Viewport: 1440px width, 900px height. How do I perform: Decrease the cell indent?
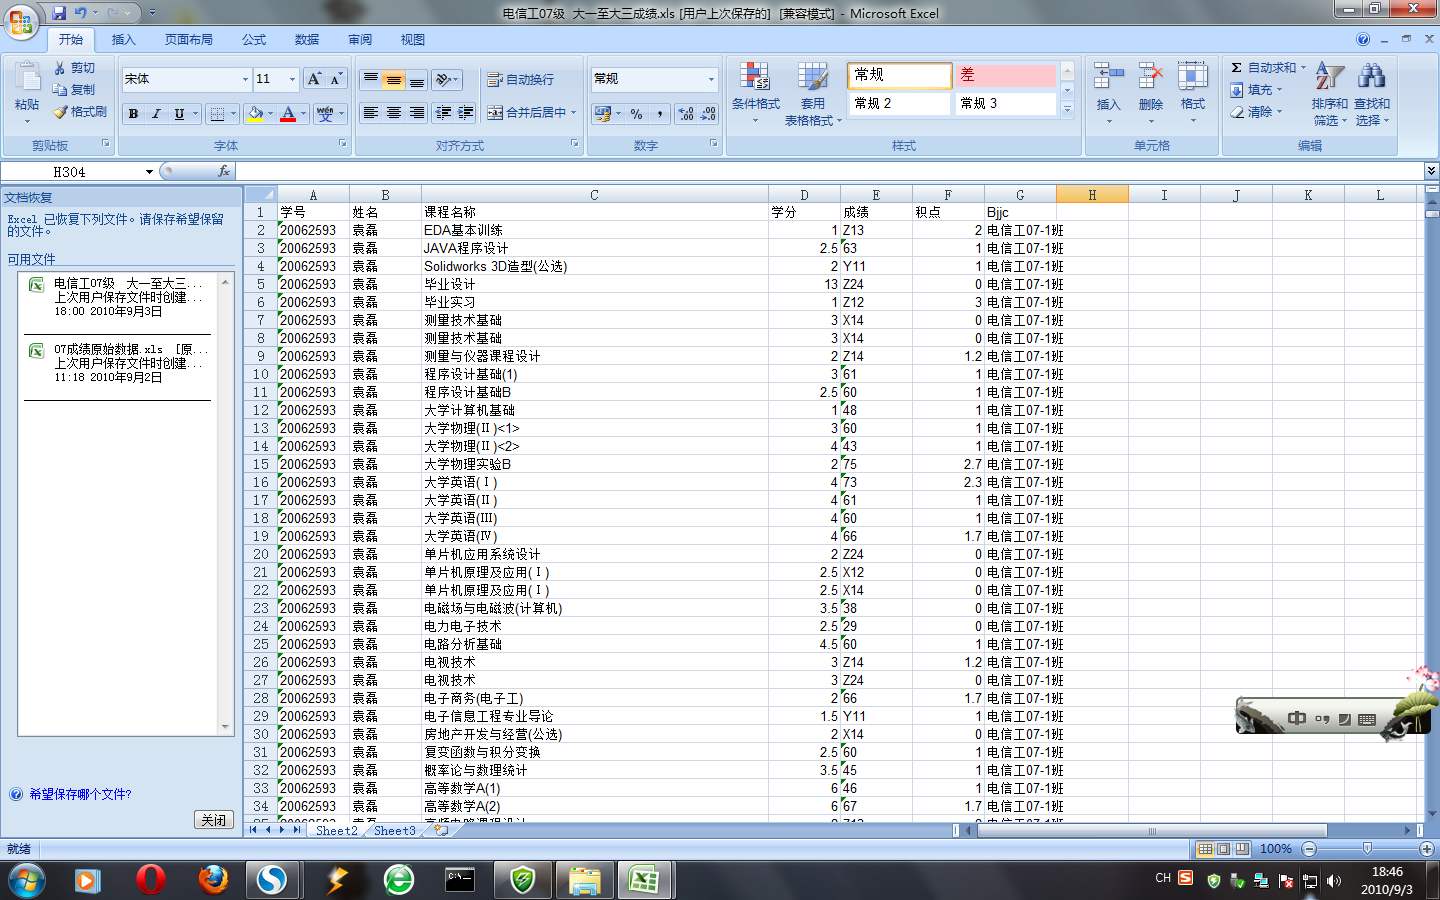pyautogui.click(x=443, y=113)
